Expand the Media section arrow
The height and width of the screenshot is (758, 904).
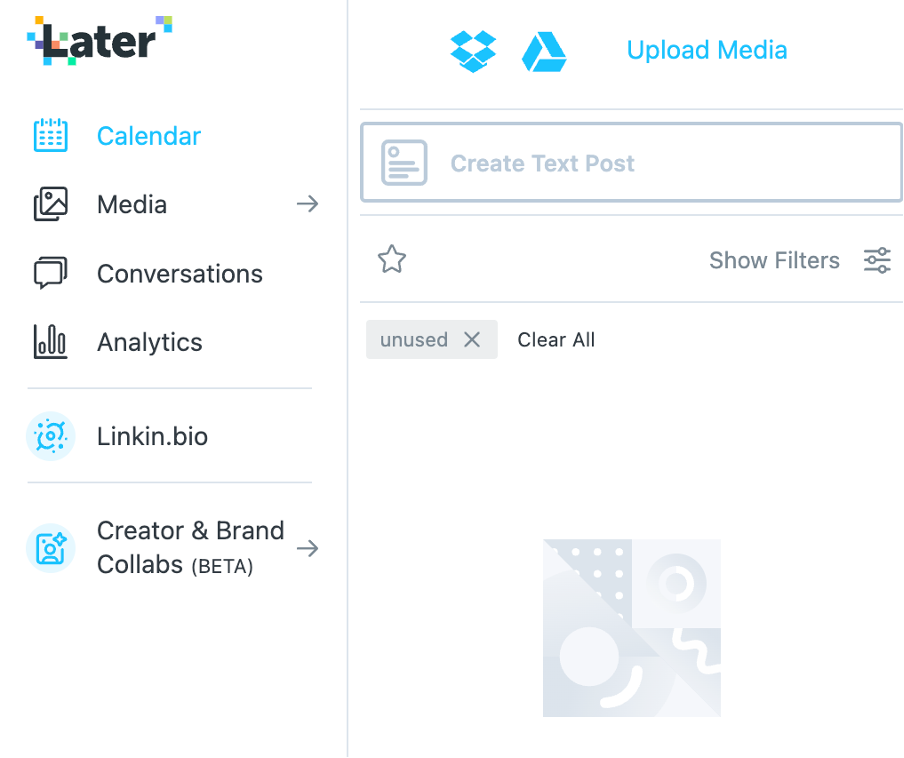point(307,204)
